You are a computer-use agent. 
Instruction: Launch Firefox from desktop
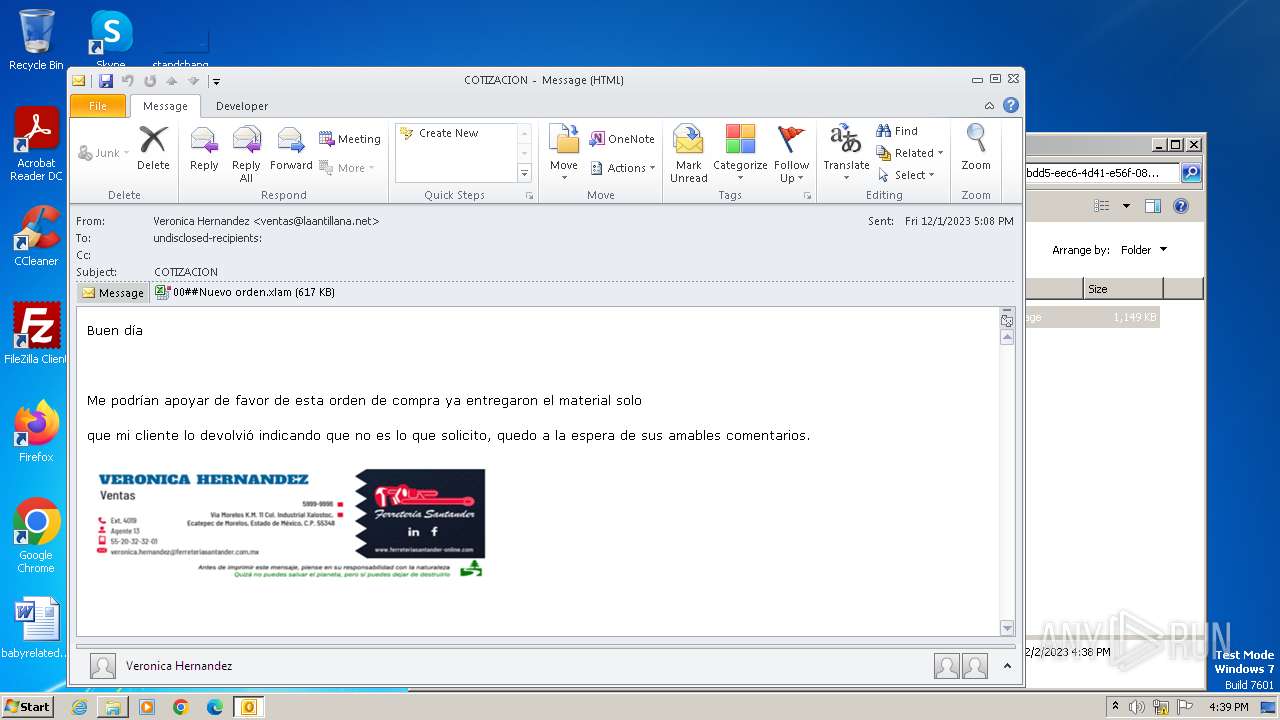click(x=36, y=432)
